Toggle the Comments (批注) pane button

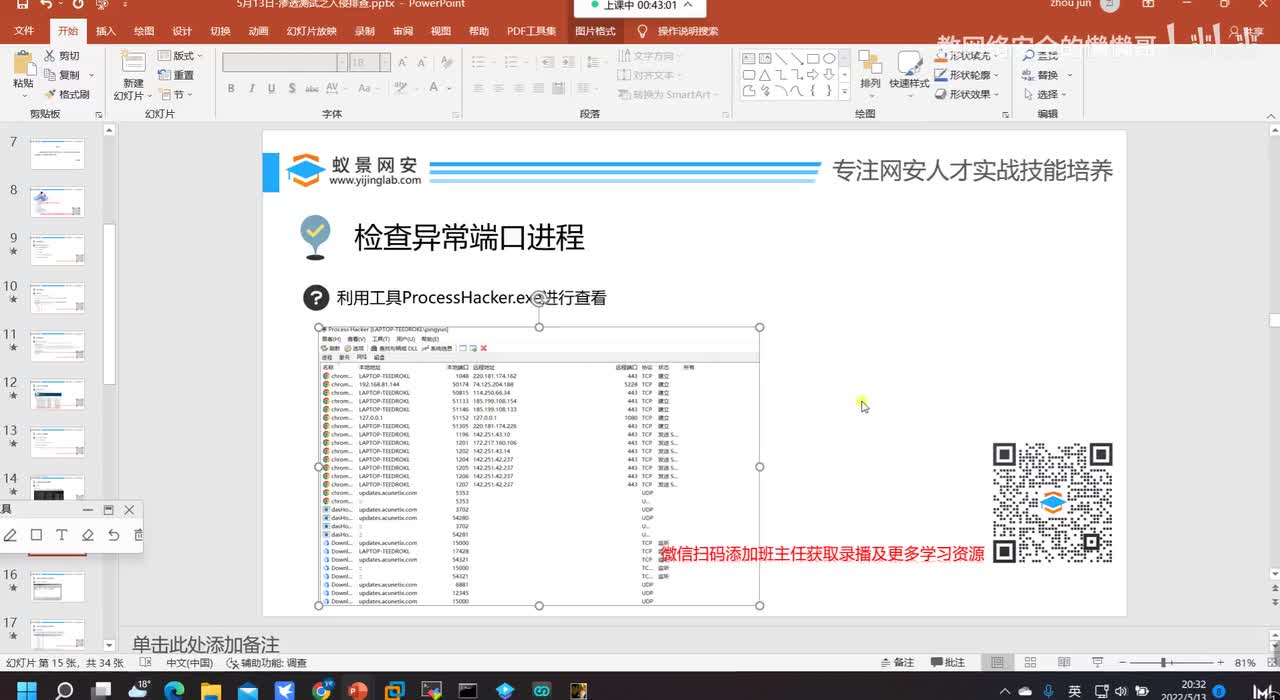coord(948,662)
